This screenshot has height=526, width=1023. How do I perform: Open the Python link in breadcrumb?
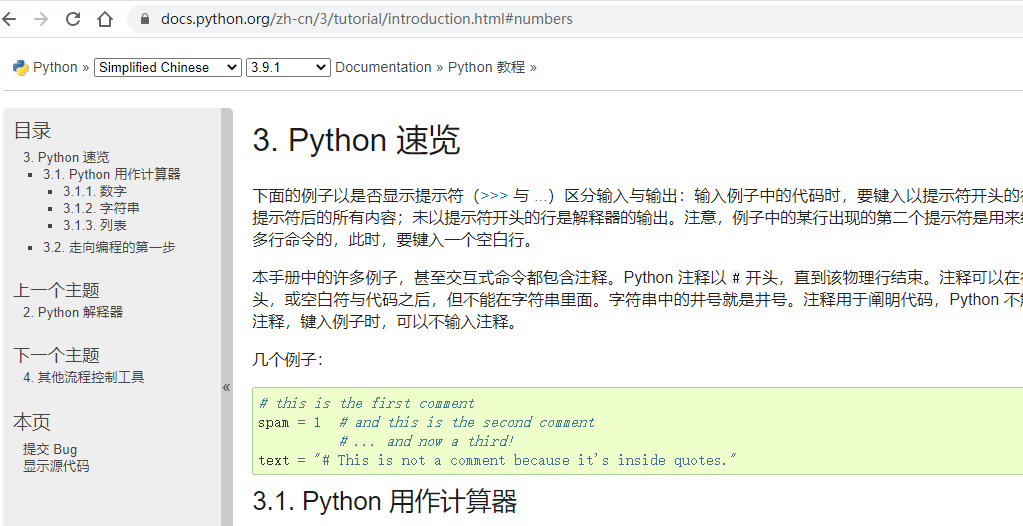tap(55, 67)
